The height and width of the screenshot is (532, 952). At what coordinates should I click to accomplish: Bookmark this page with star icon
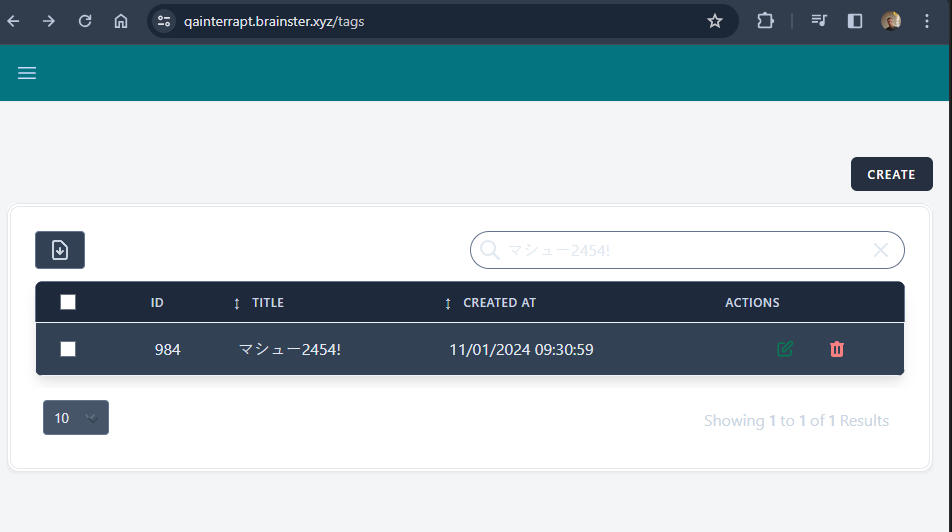point(715,21)
